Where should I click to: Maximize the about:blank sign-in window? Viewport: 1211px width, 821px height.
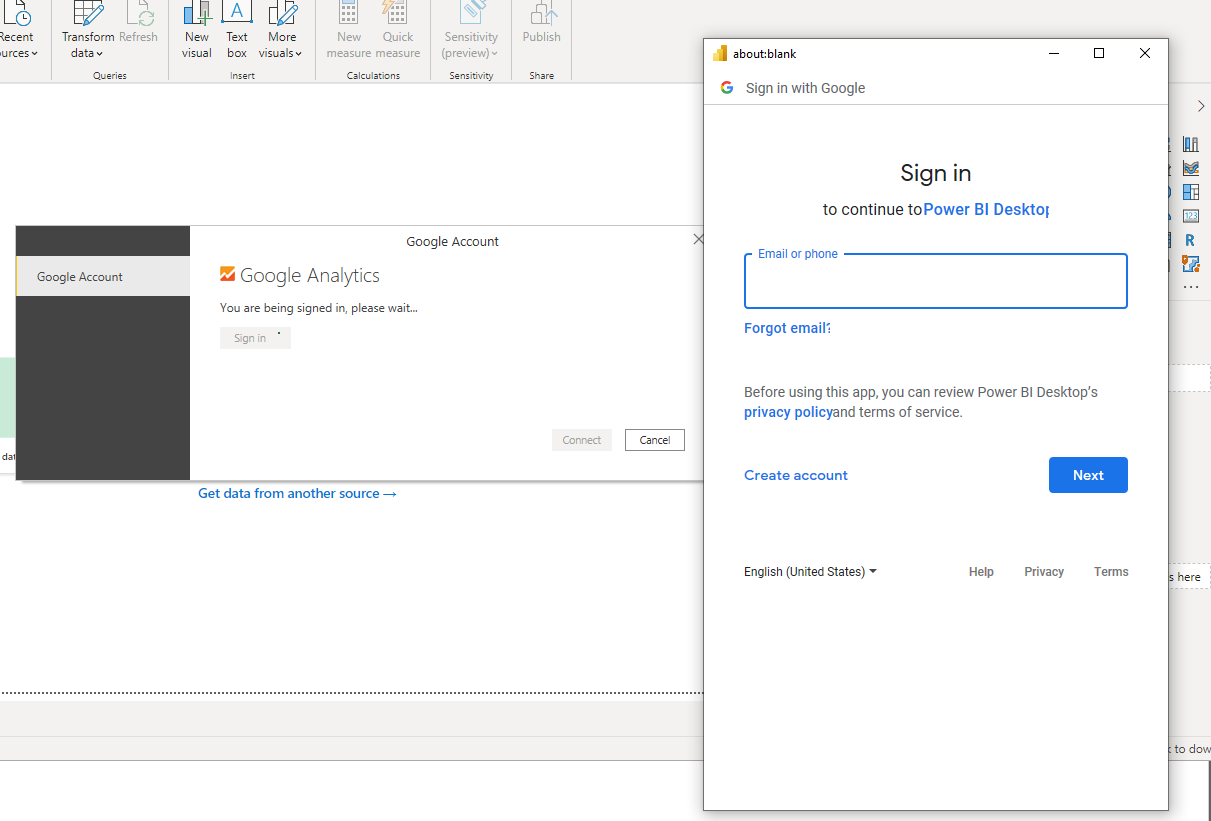[x=1099, y=53]
